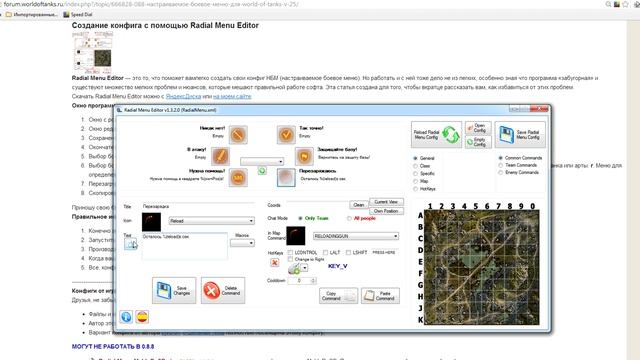This screenshot has height=360, width=640.
Task: Click the browser address bar
Action: [x=302, y=4]
